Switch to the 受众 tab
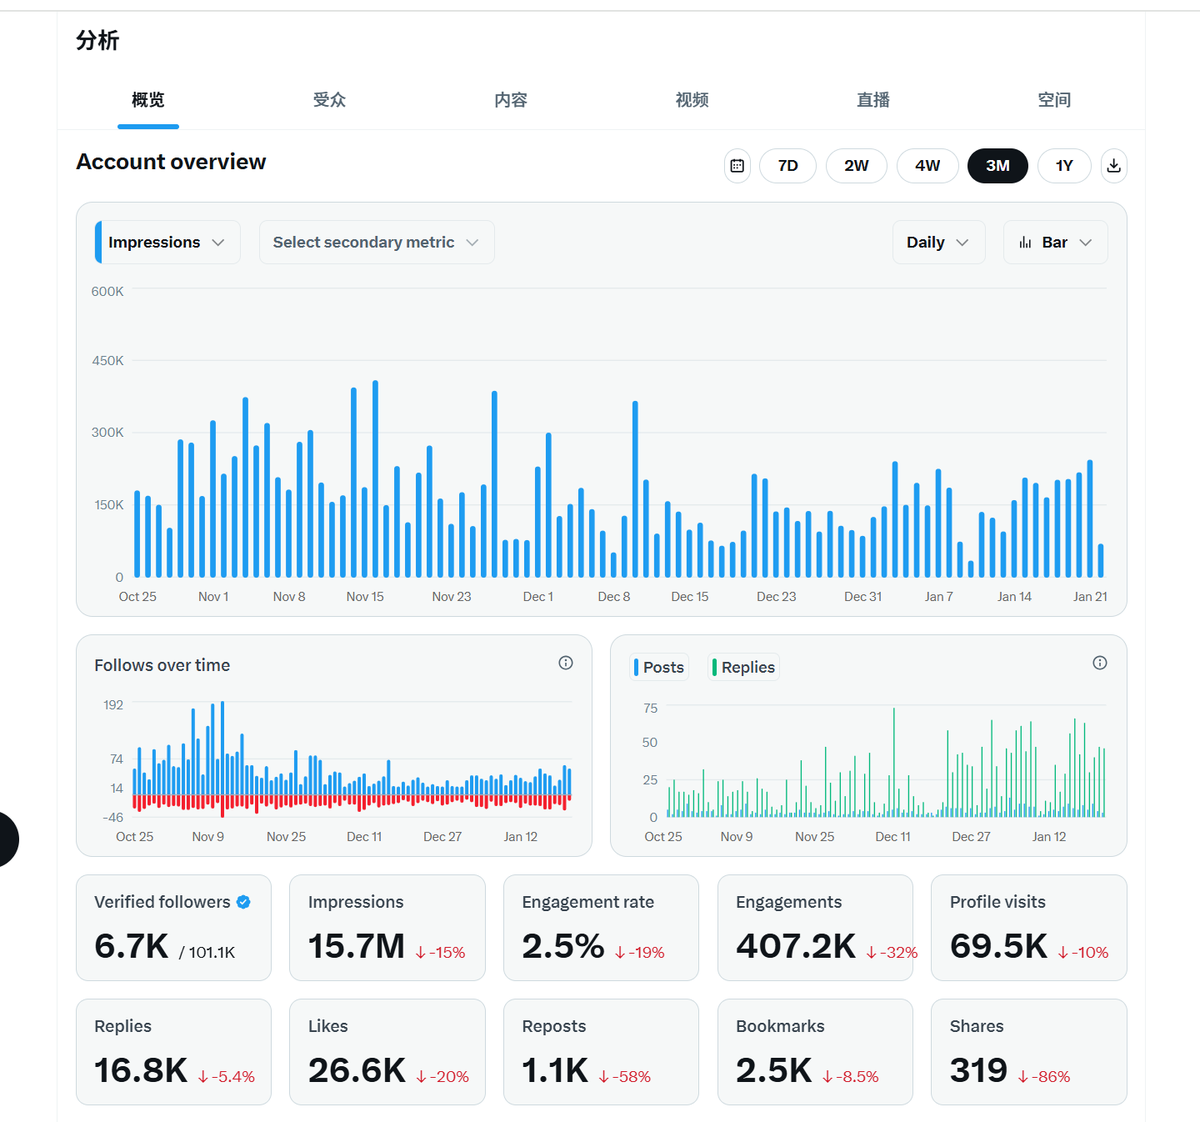 click(x=329, y=100)
